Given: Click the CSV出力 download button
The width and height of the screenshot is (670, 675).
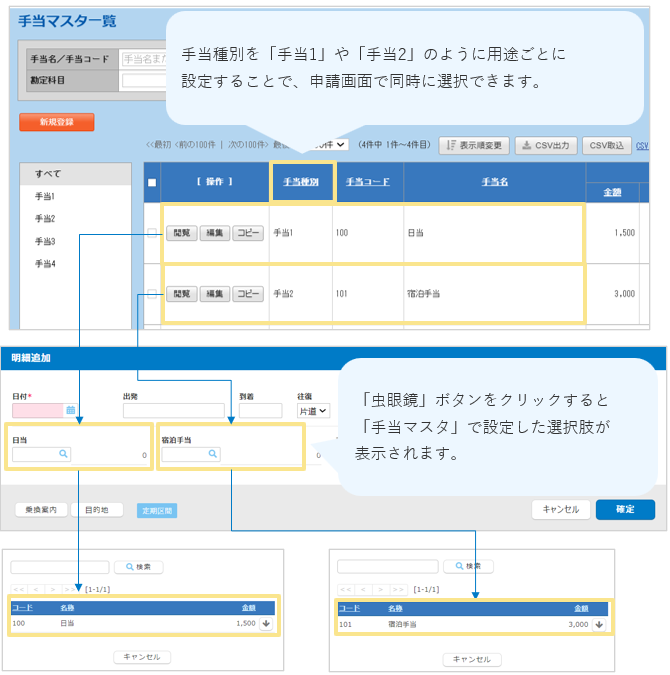Looking at the screenshot, I should pyautogui.click(x=545, y=146).
